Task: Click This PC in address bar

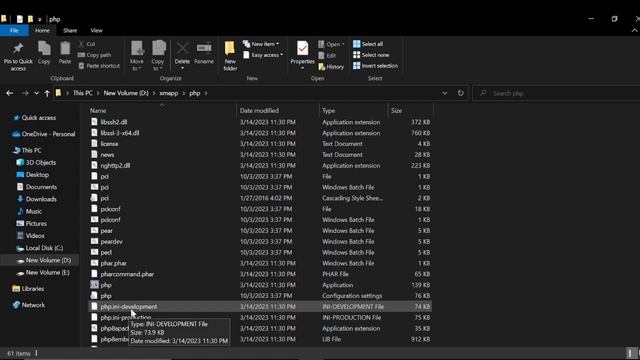Action: tap(83, 93)
